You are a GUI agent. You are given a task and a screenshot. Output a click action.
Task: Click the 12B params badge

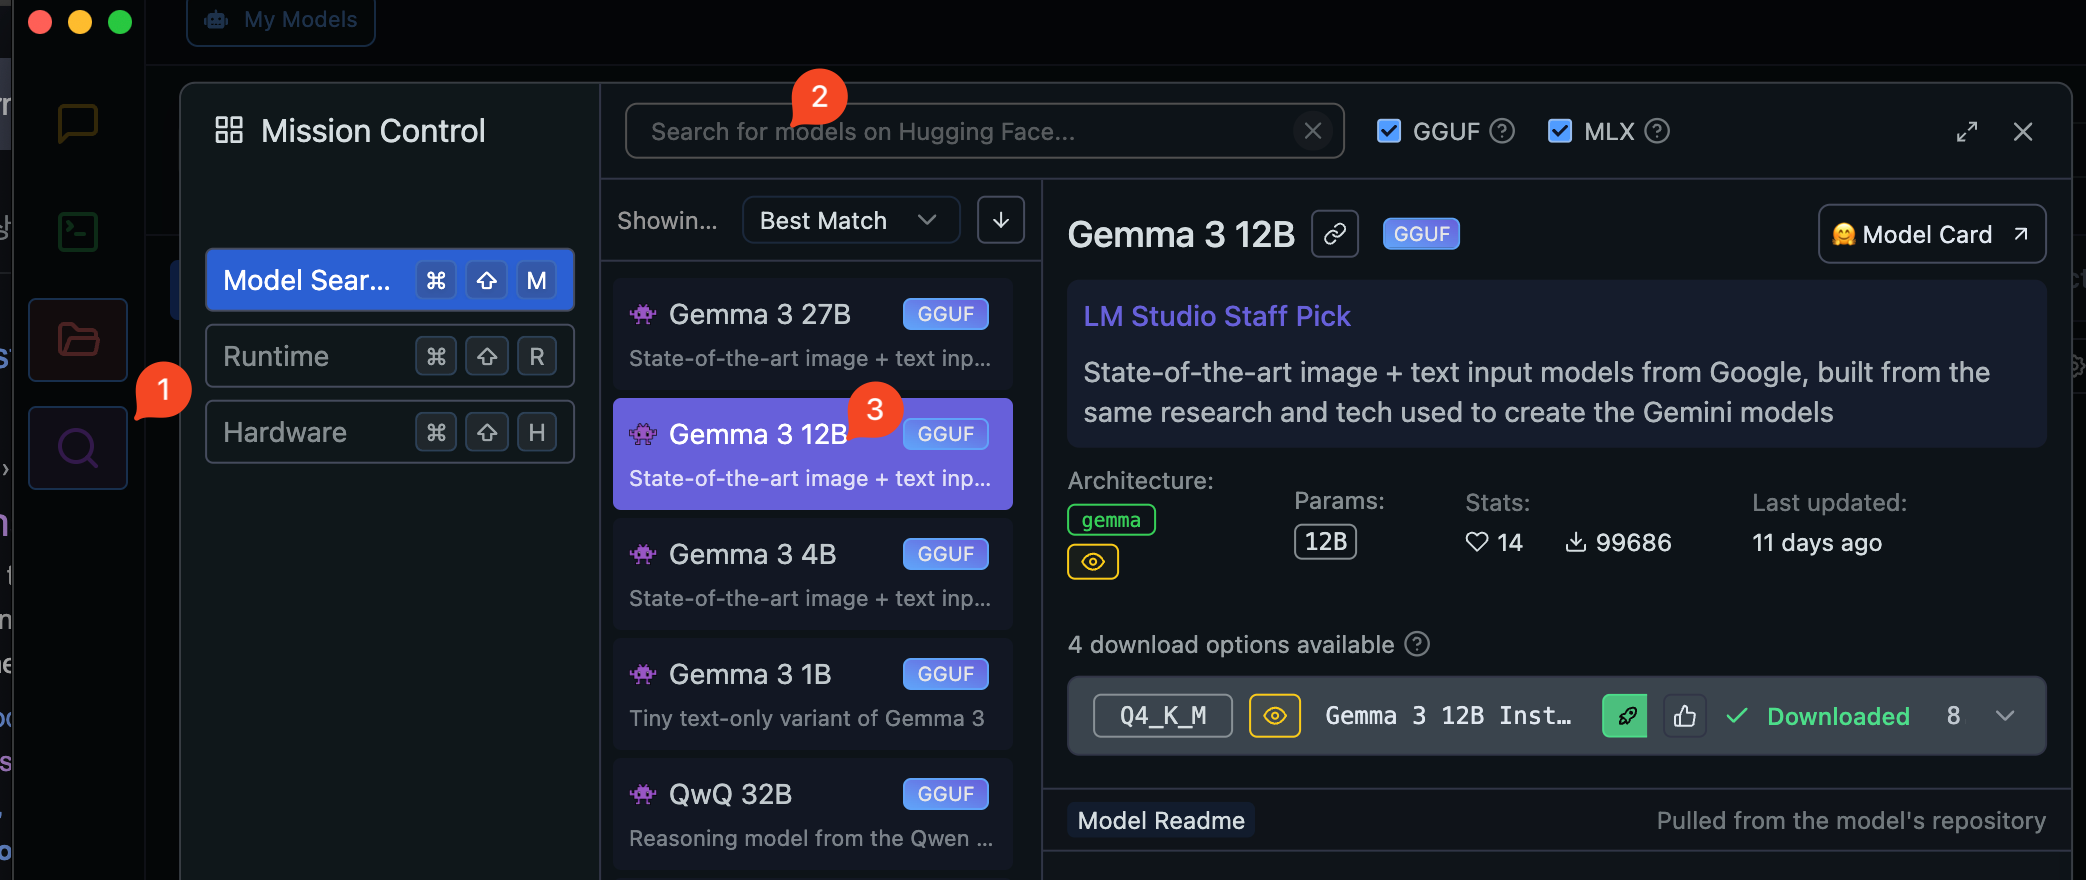point(1326,542)
